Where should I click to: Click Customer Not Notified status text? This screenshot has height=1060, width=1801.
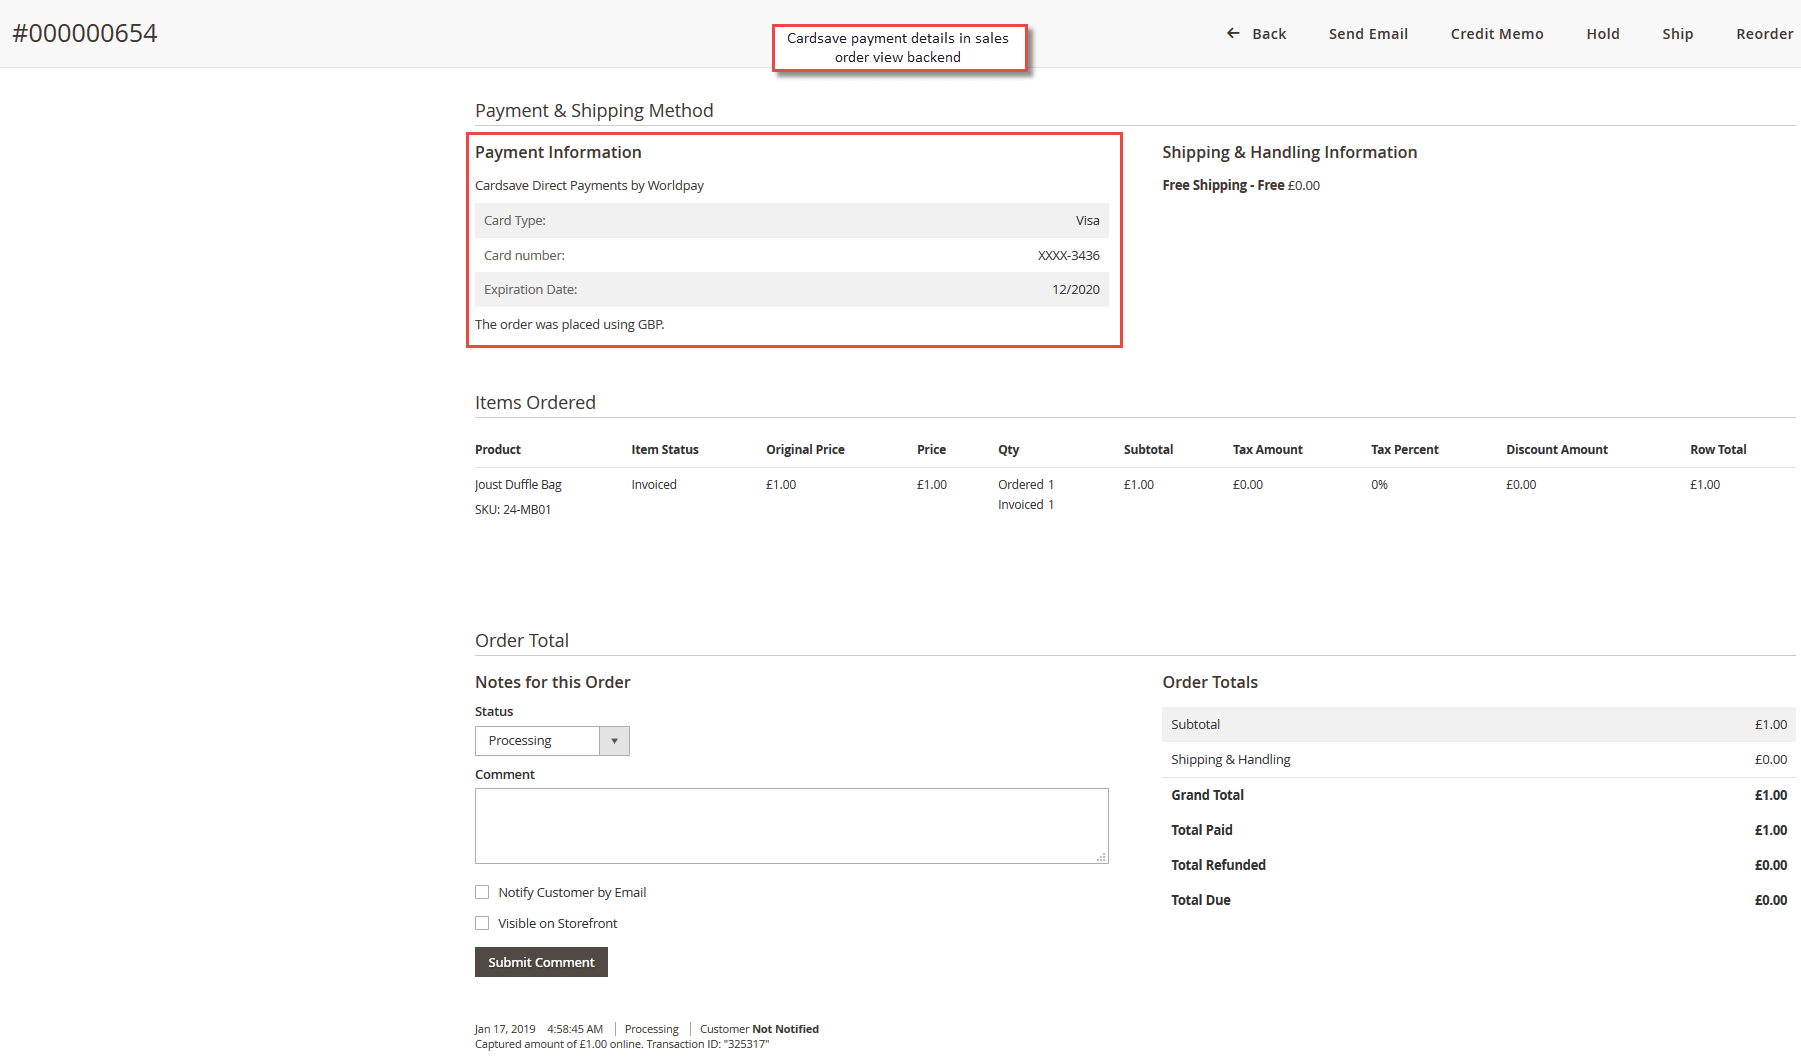pos(759,1029)
